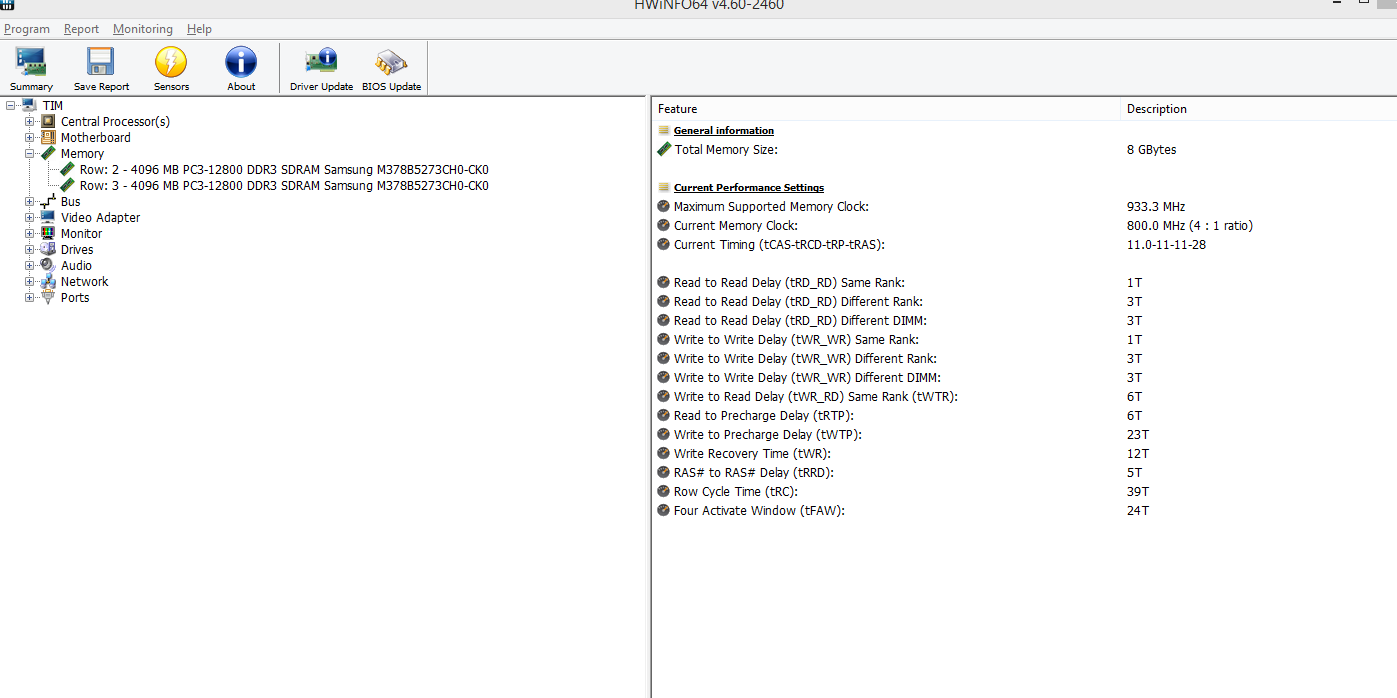
Task: Click the Bus tree icon
Action: pos(48,201)
